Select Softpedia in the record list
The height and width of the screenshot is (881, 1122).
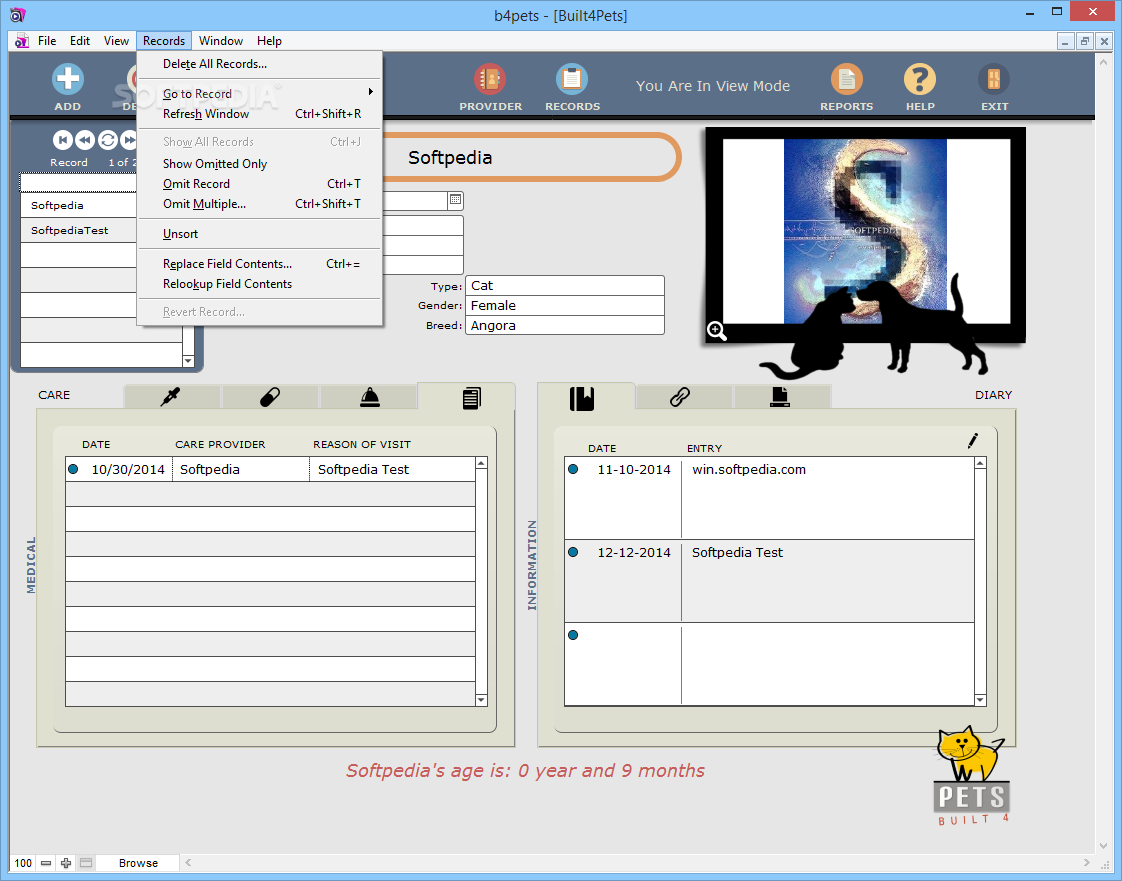(x=79, y=205)
